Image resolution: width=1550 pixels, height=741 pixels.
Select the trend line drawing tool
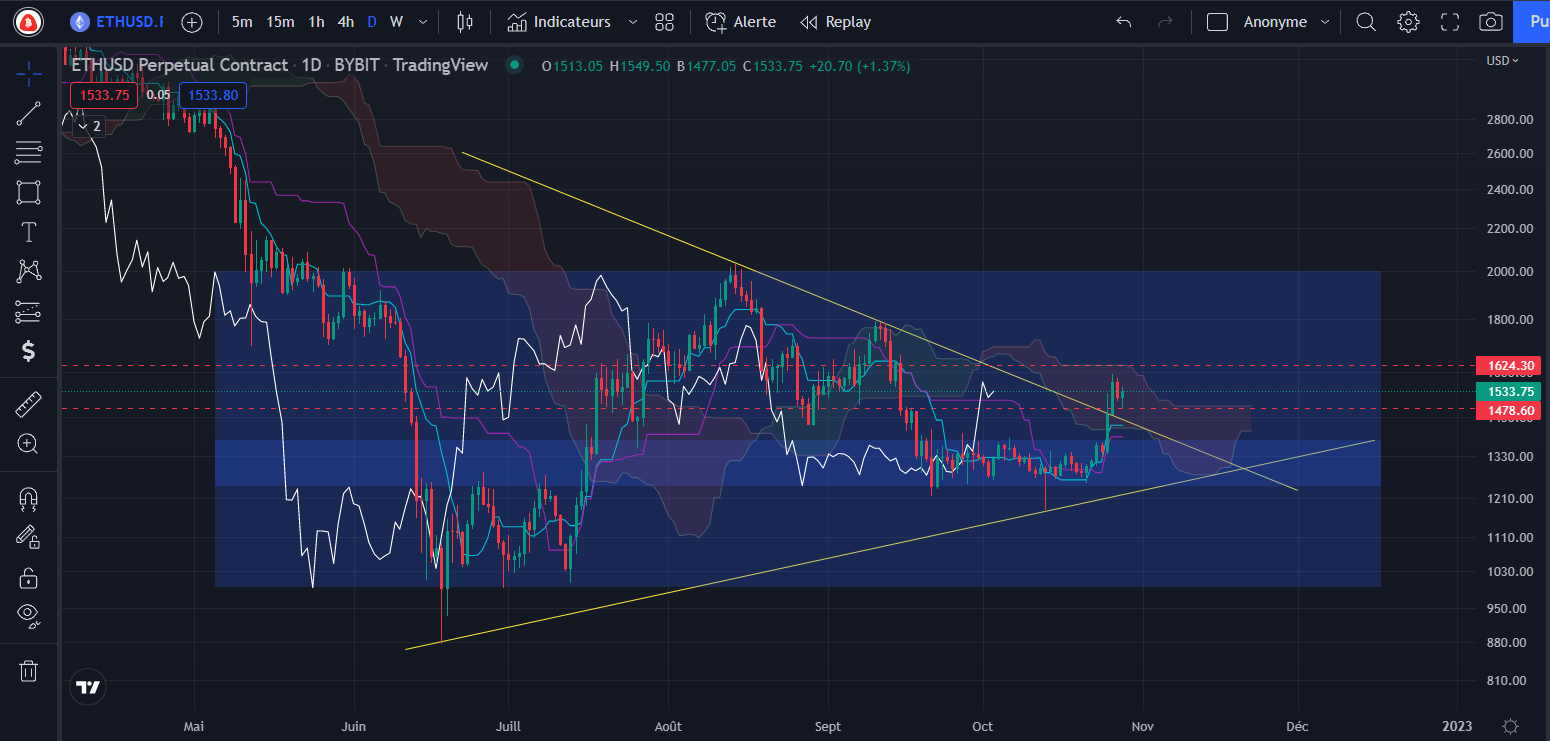click(x=28, y=113)
